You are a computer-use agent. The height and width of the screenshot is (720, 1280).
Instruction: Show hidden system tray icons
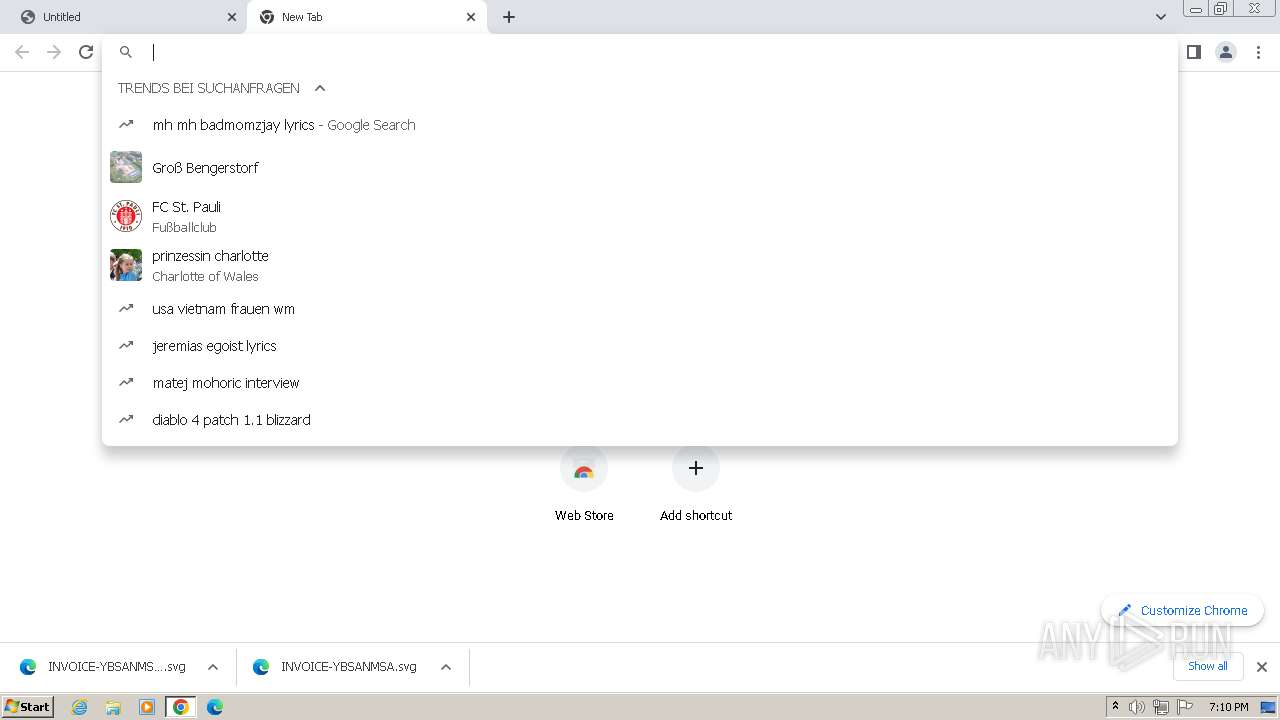coord(1115,707)
